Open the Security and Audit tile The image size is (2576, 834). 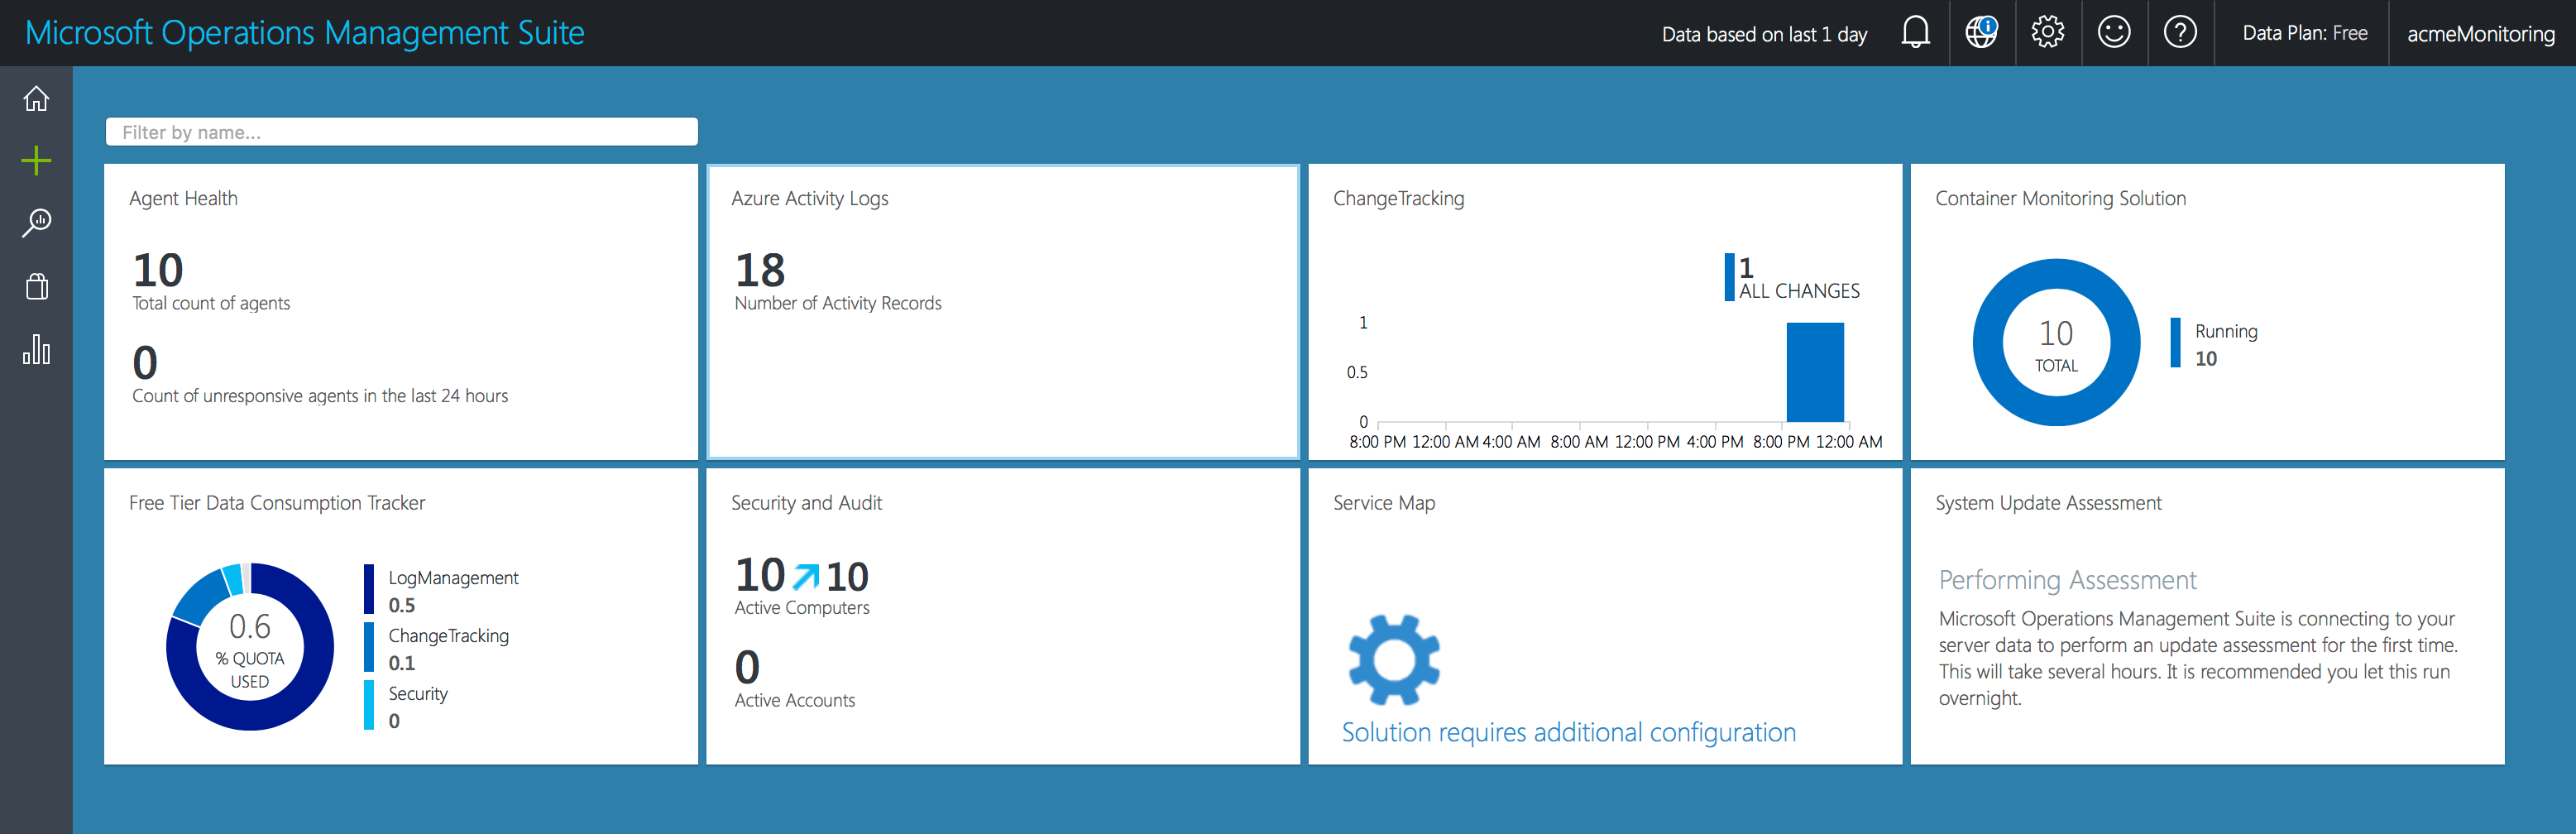click(x=1003, y=616)
